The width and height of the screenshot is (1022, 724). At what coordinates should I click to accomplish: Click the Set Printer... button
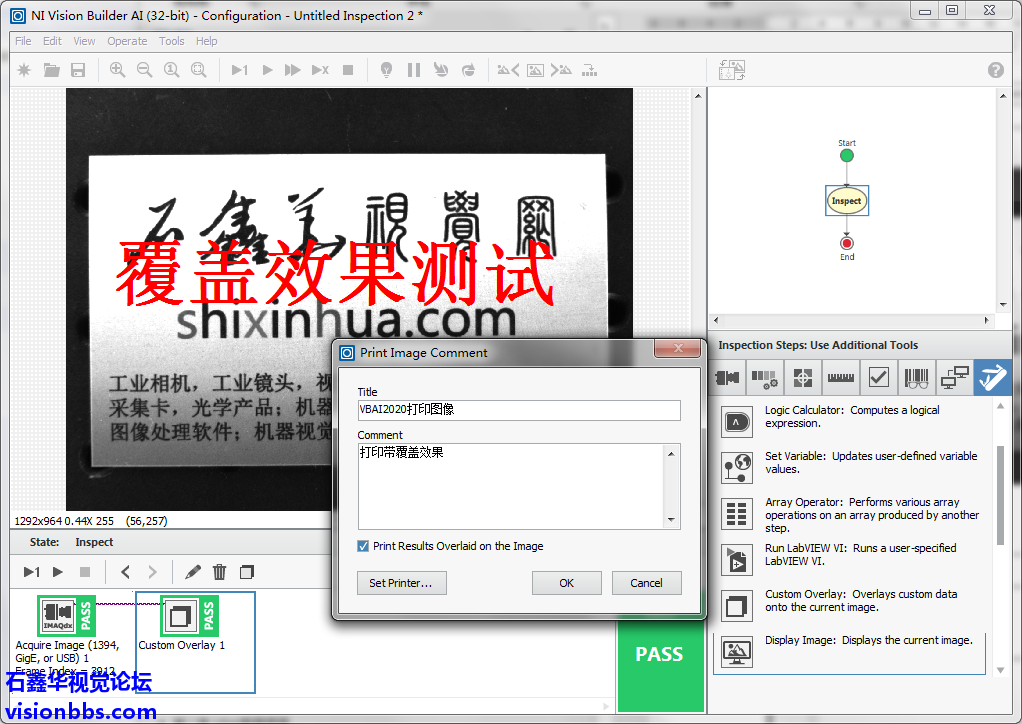click(x=401, y=583)
